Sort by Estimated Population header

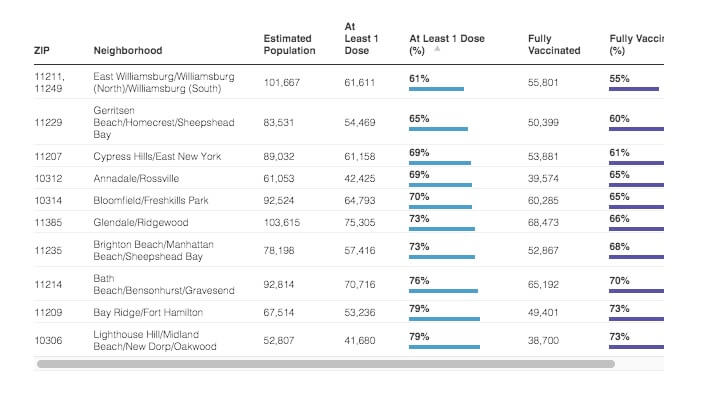click(290, 45)
